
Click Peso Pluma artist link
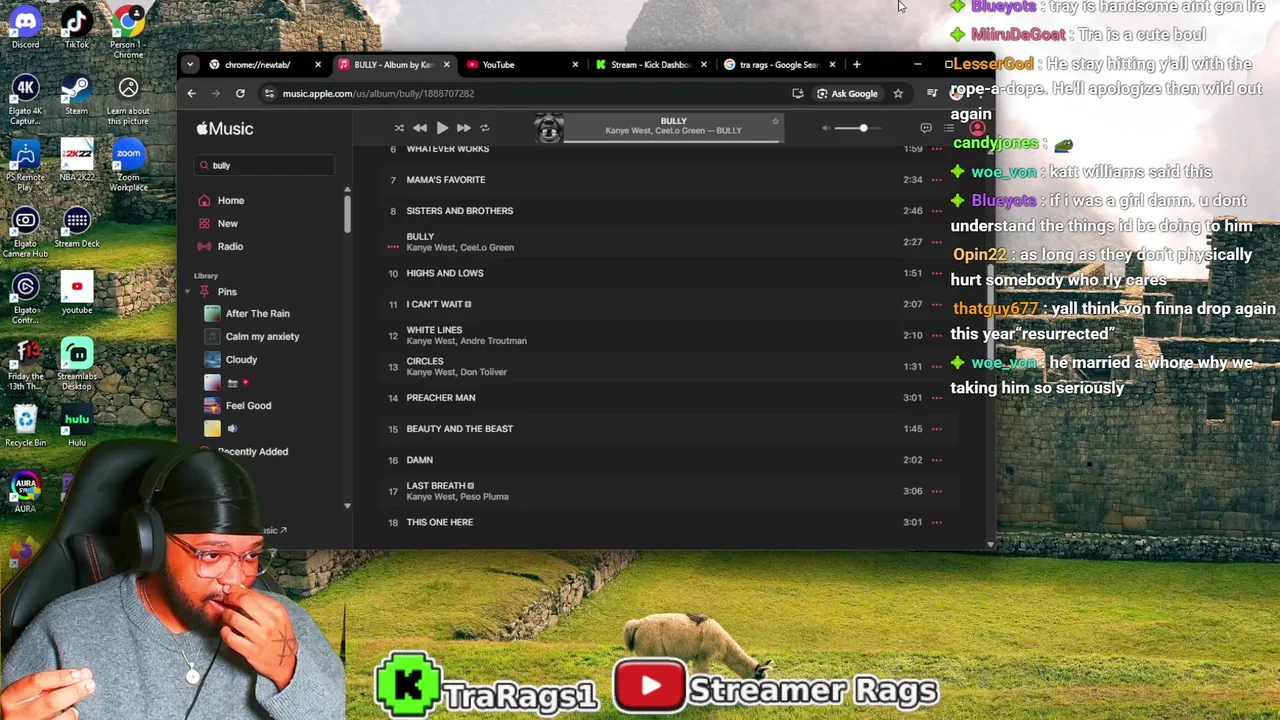[x=483, y=497]
